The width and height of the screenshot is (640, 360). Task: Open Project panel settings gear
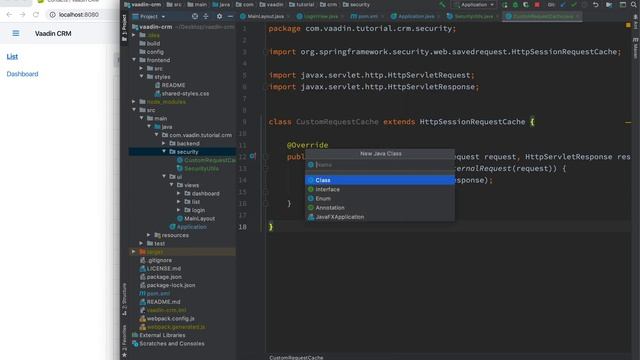pos(219,16)
